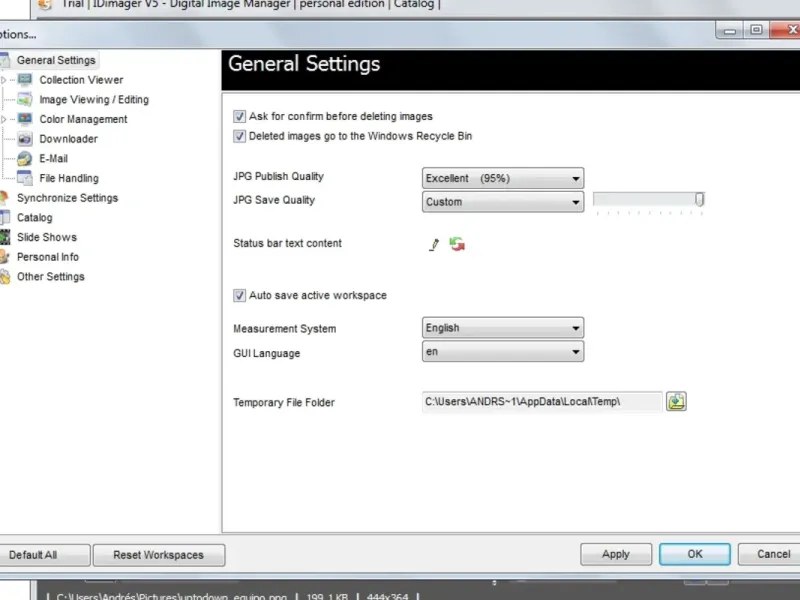
Task: Edit status bar text with pencil icon
Action: pyautogui.click(x=434, y=244)
